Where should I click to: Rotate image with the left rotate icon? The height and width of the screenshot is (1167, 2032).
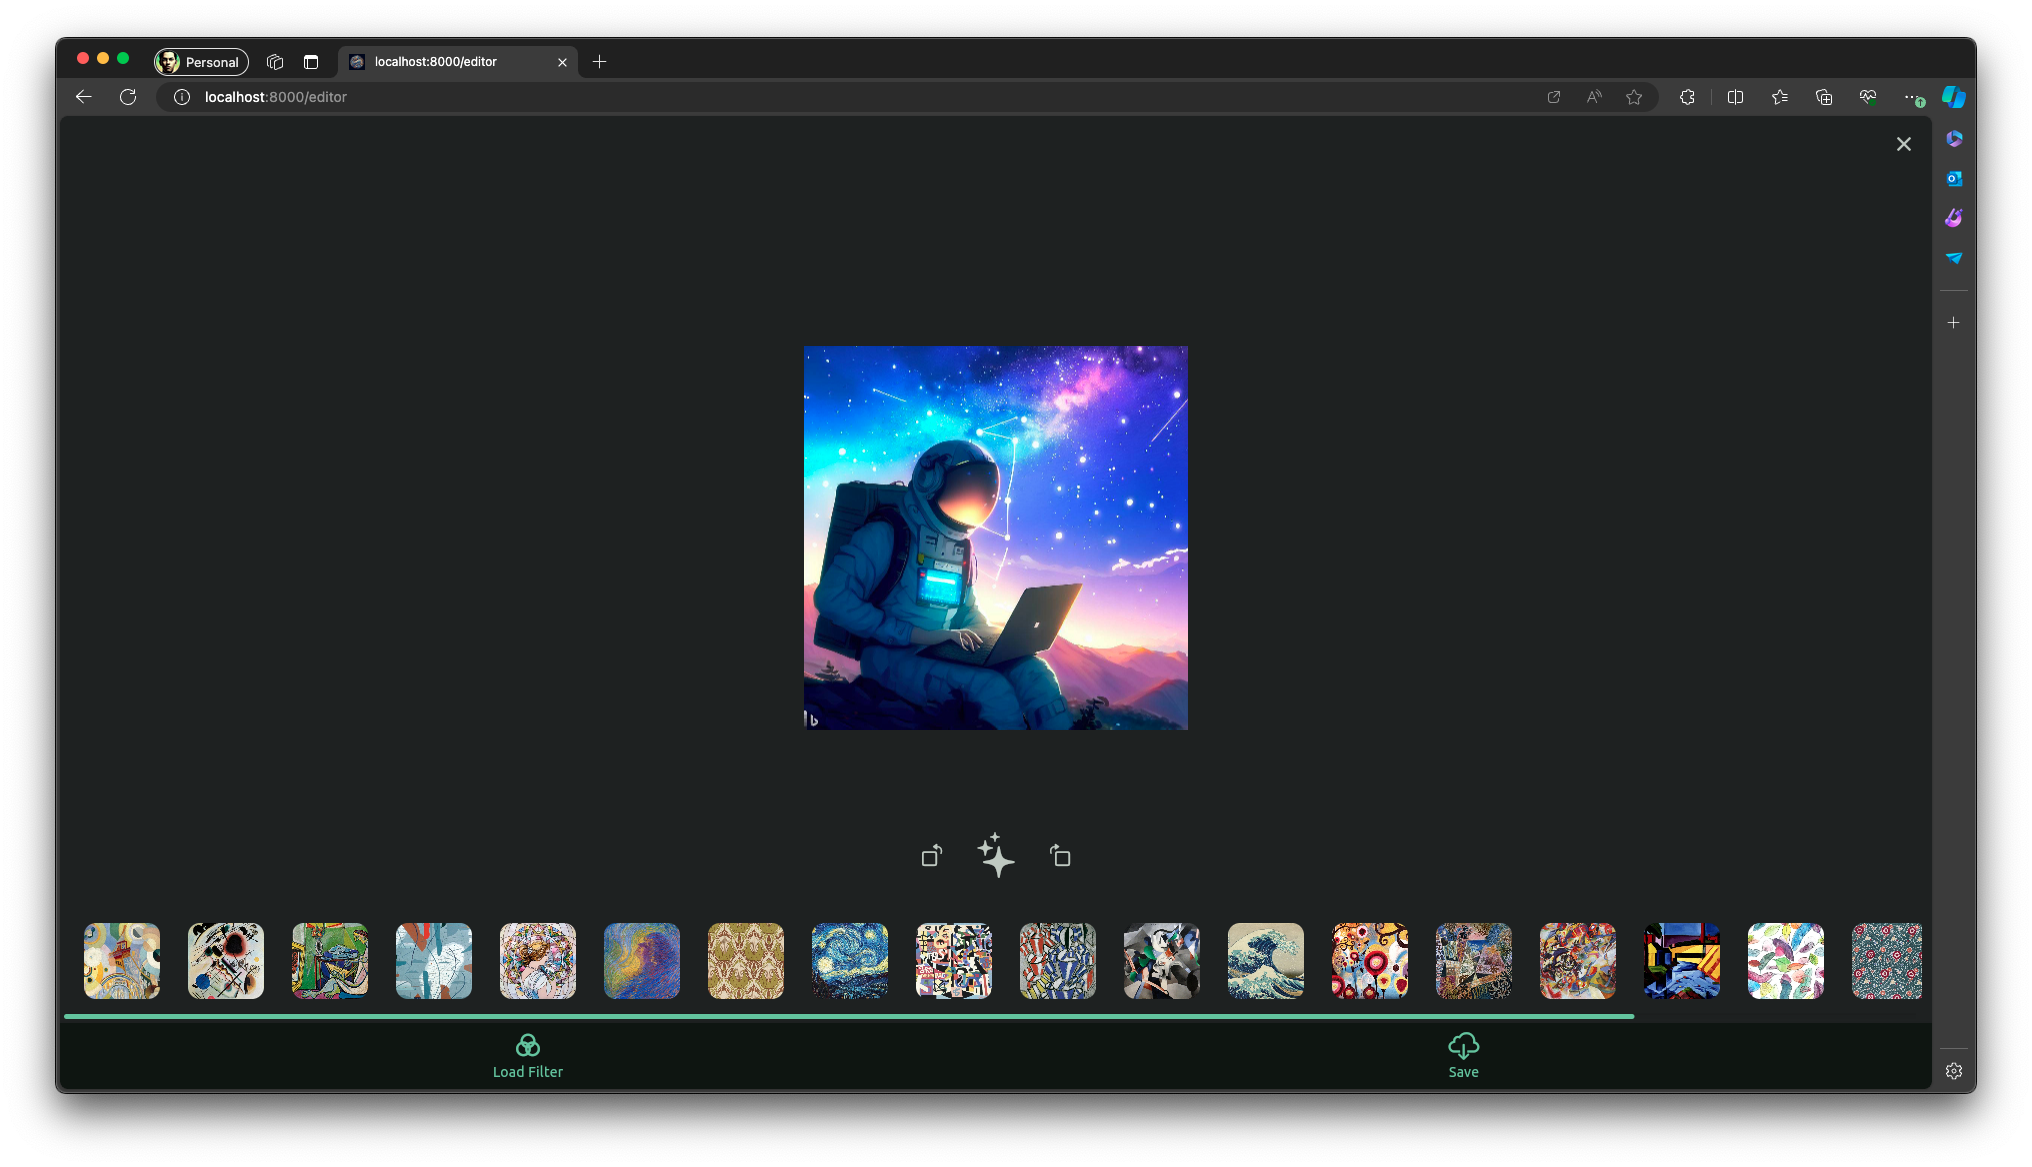(x=931, y=856)
